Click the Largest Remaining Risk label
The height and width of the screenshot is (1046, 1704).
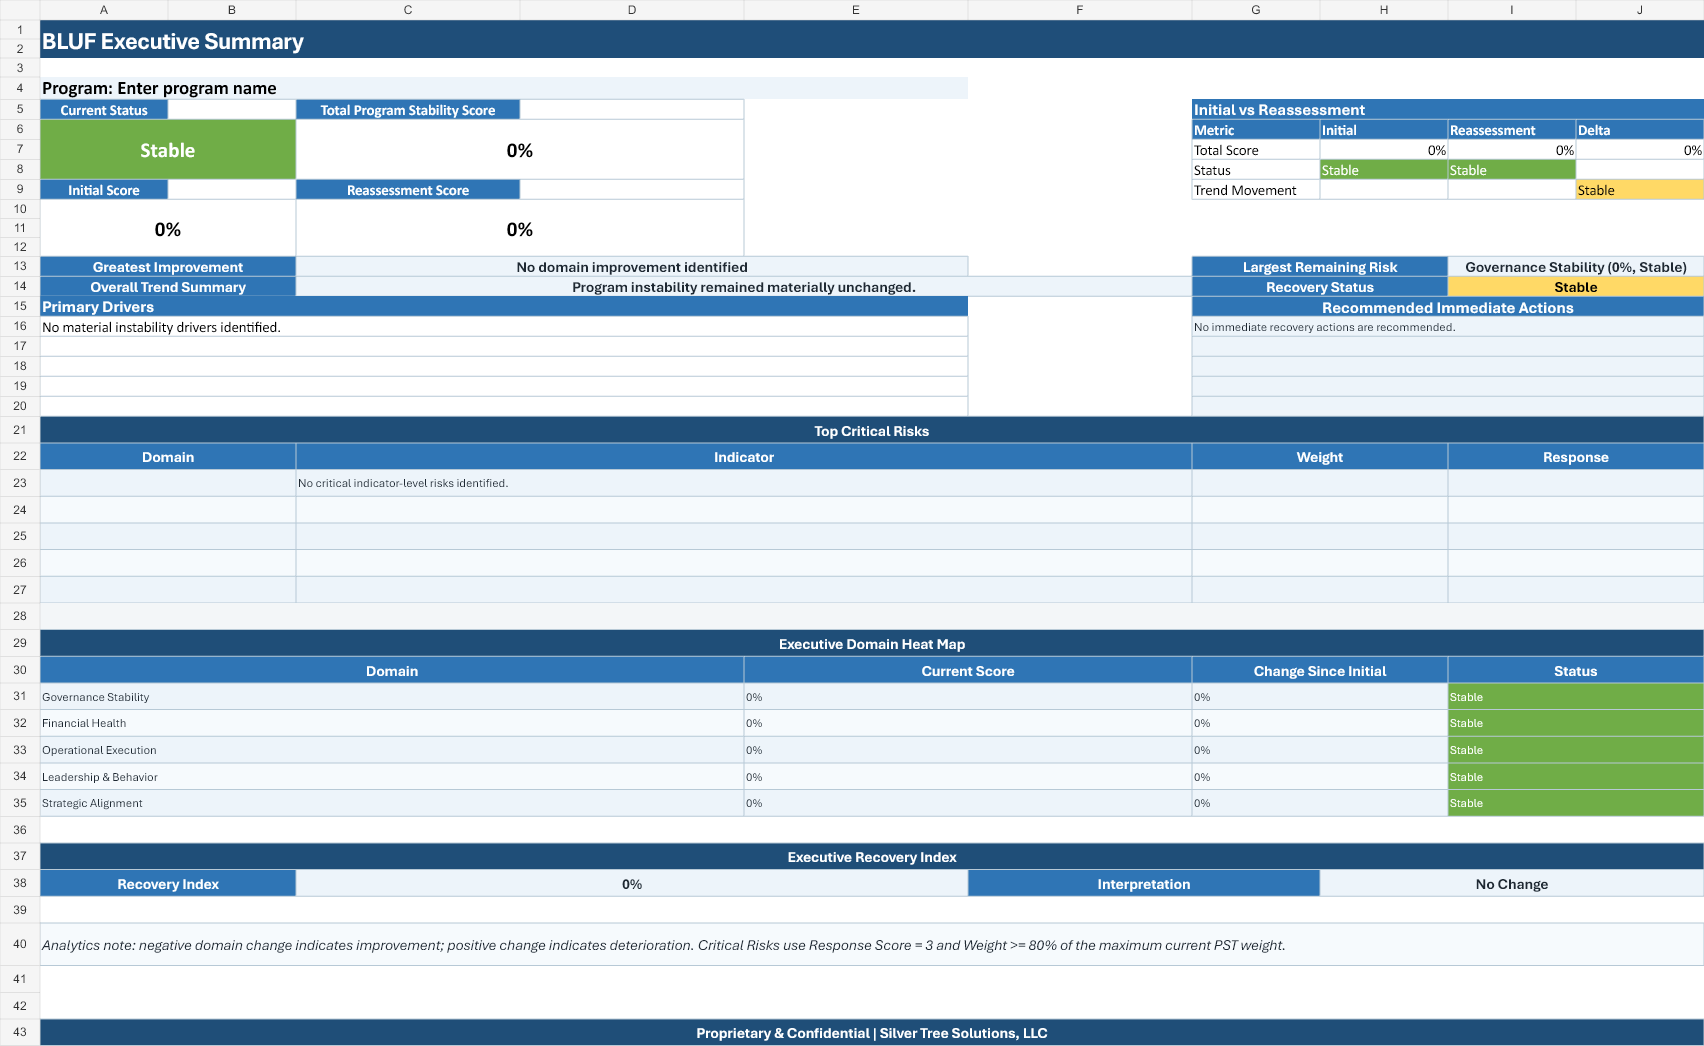(x=1320, y=267)
